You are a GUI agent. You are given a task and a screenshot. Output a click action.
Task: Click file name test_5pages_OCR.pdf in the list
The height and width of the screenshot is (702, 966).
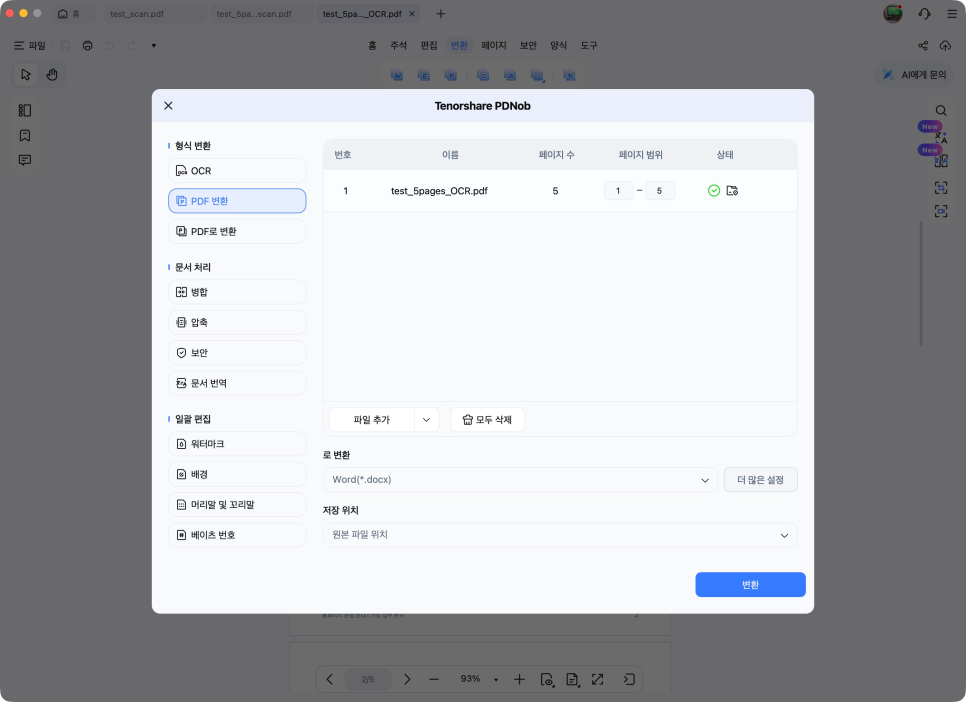pyautogui.click(x=439, y=191)
